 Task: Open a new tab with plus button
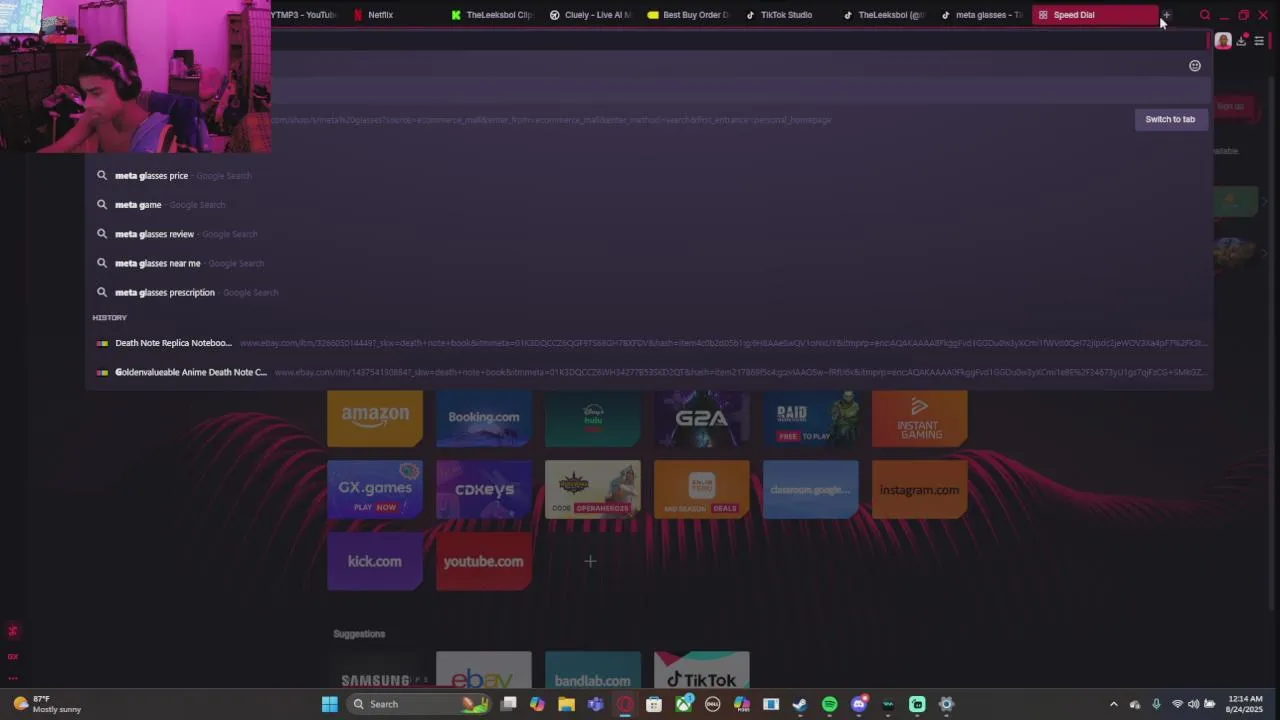pos(1166,15)
